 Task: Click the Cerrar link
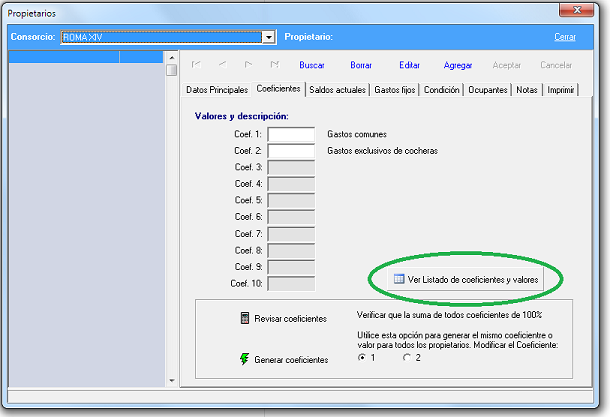(x=565, y=37)
